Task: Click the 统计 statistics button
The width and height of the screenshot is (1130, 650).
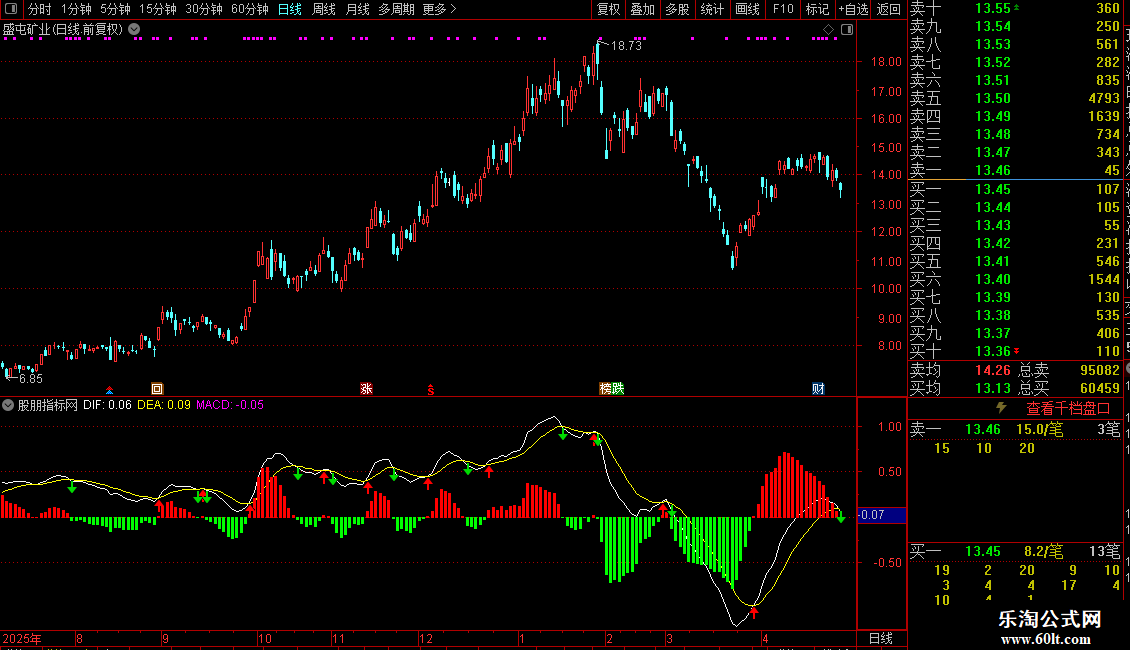Action: 712,9
